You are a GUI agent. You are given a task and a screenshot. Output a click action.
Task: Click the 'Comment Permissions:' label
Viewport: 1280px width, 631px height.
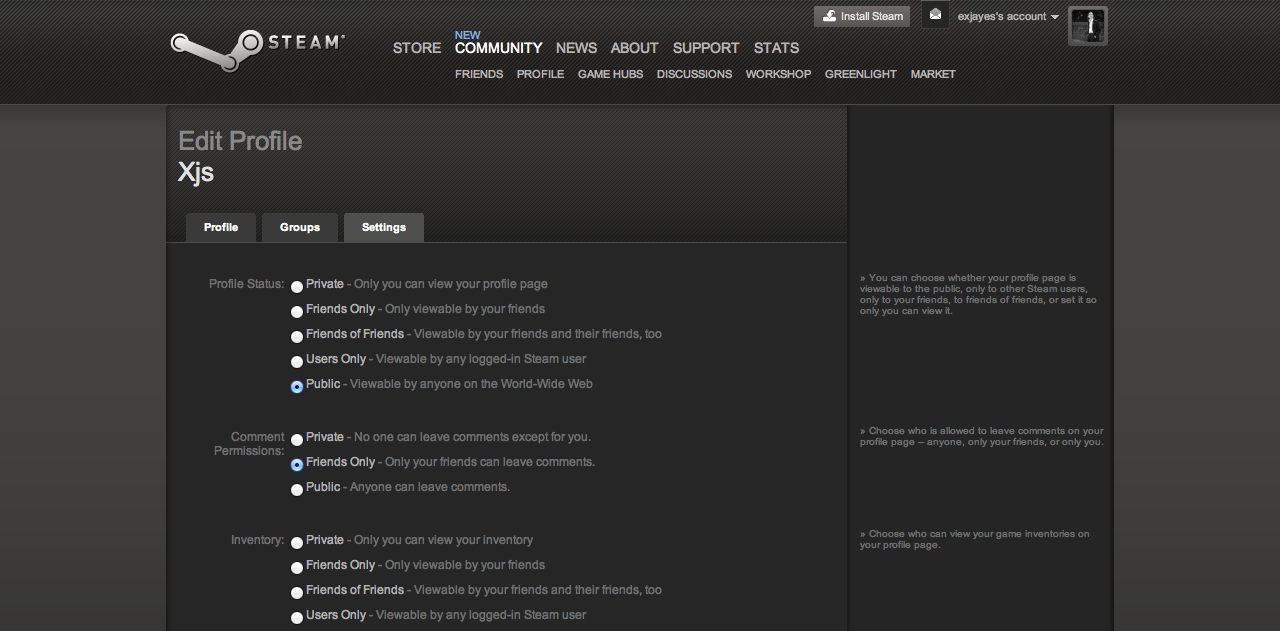coord(250,444)
